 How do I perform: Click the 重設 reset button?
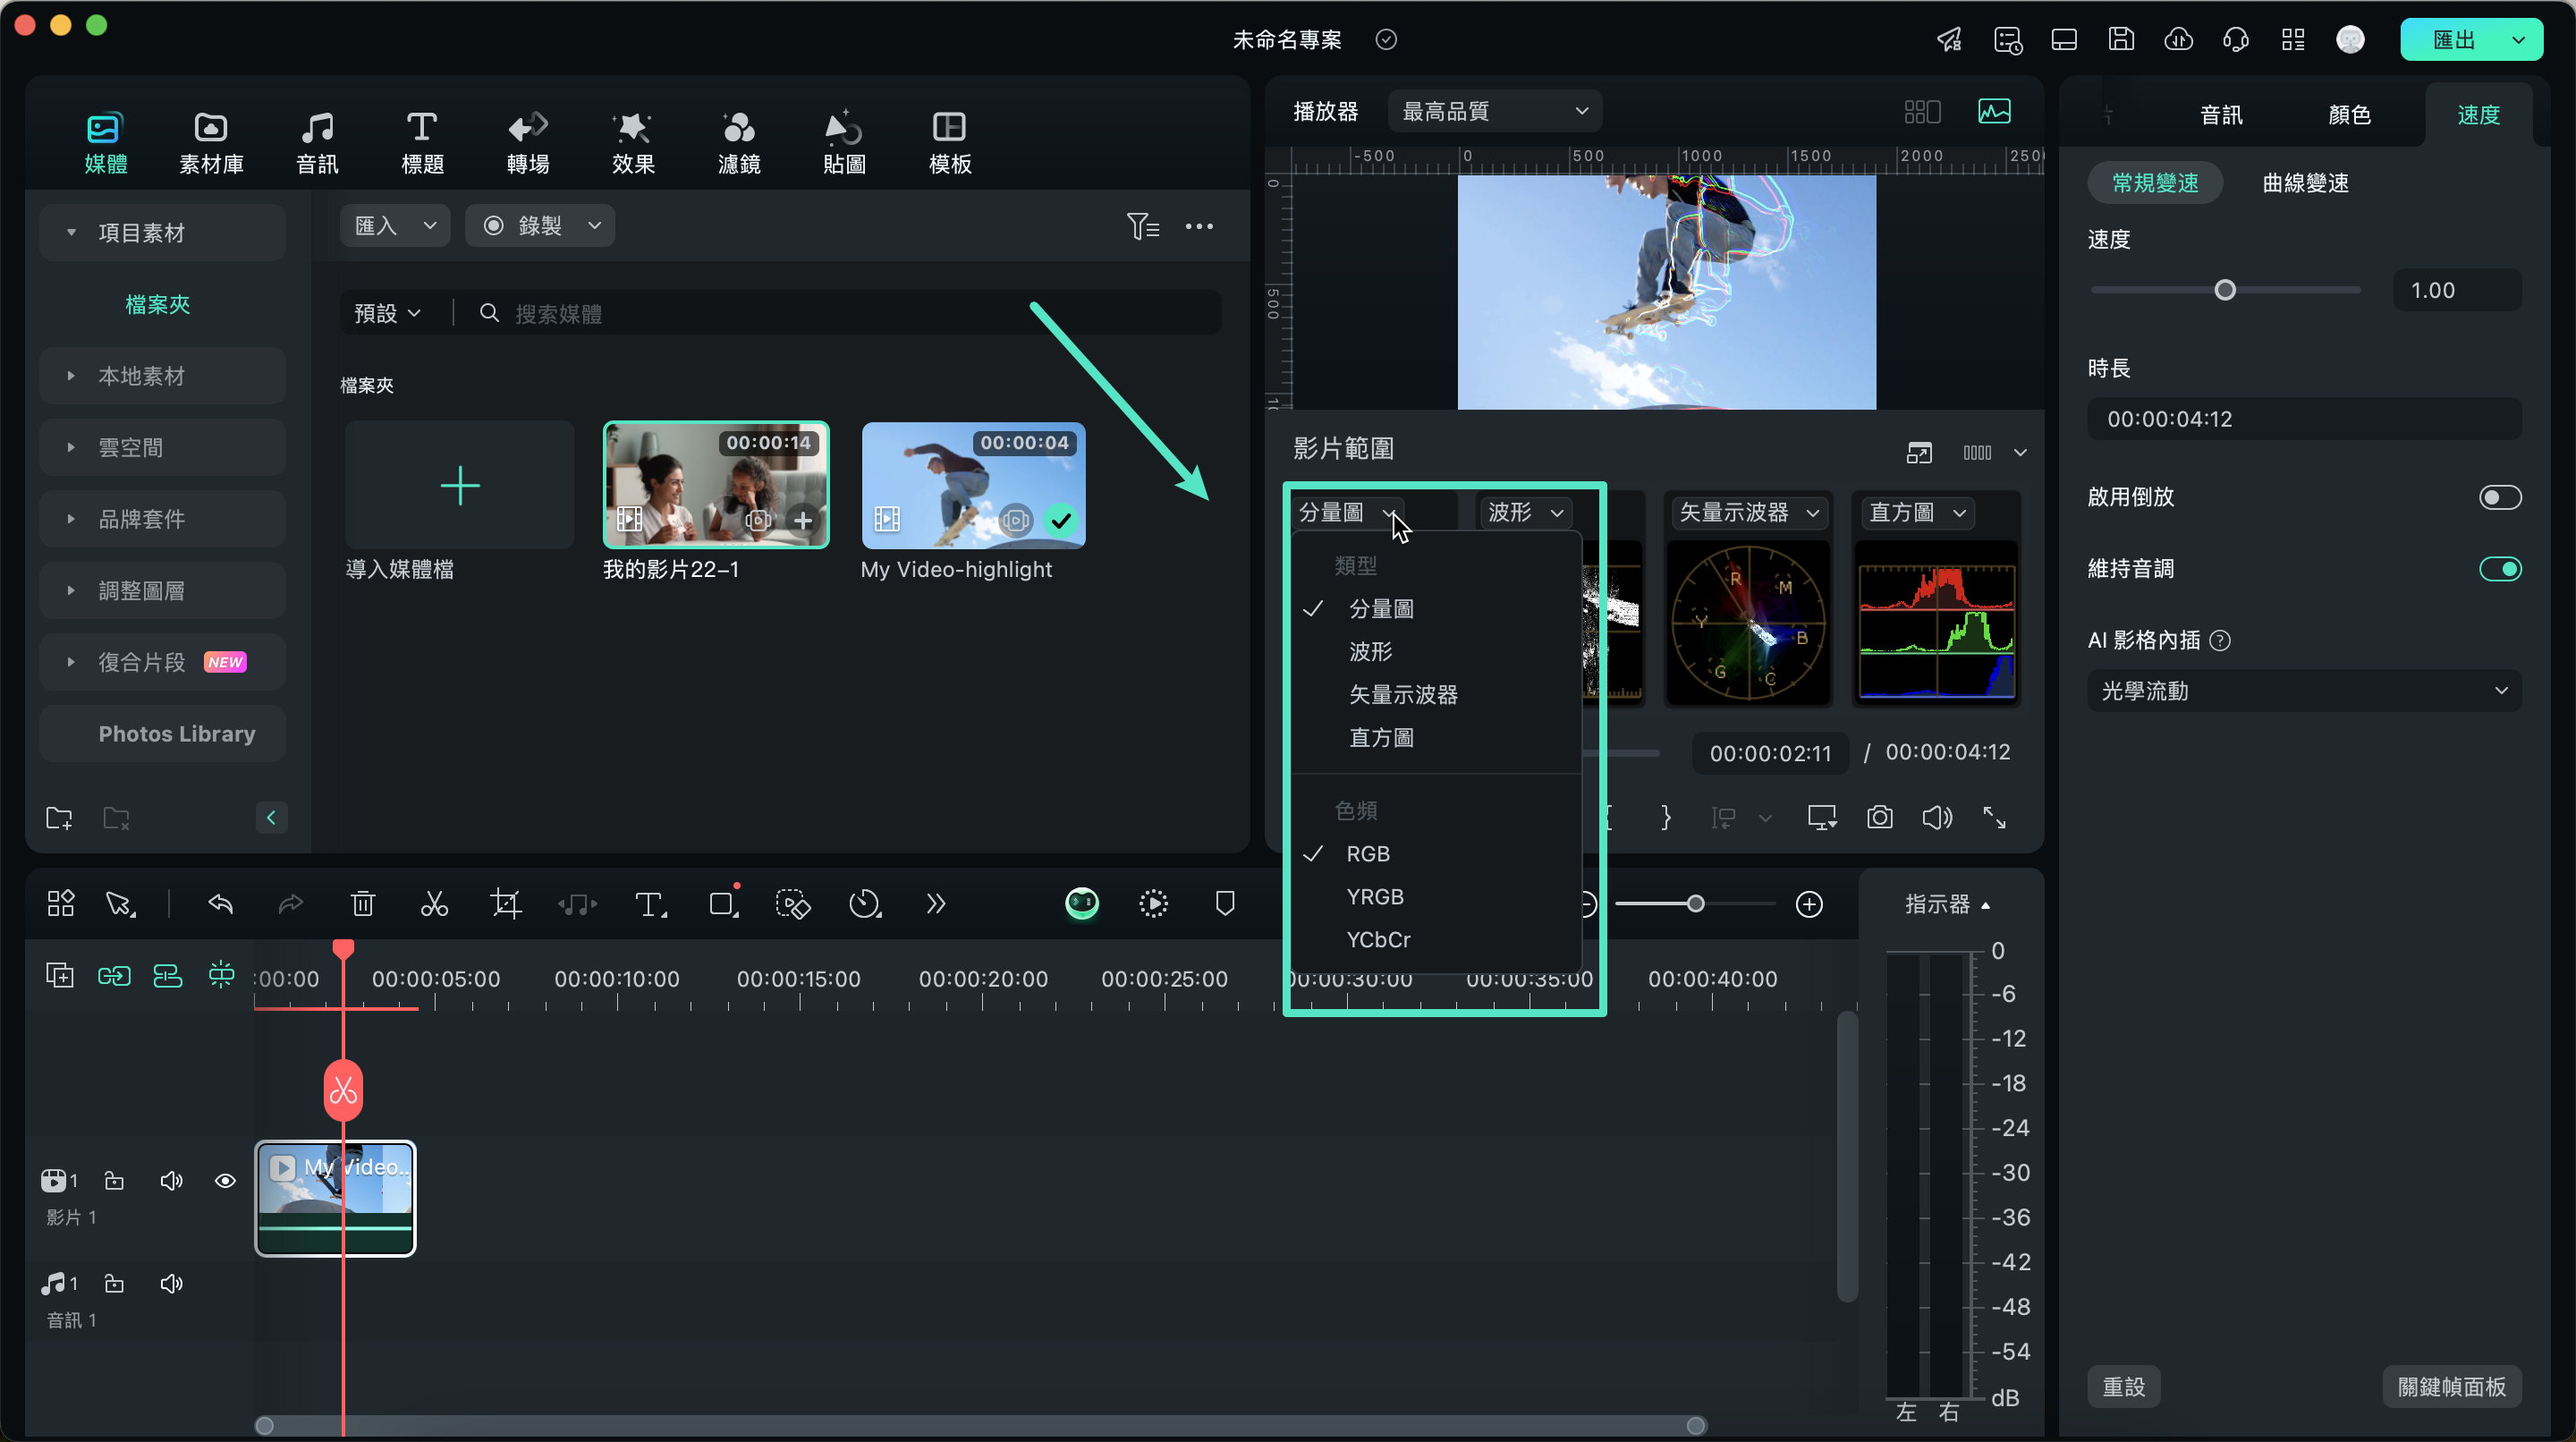coord(2124,1387)
